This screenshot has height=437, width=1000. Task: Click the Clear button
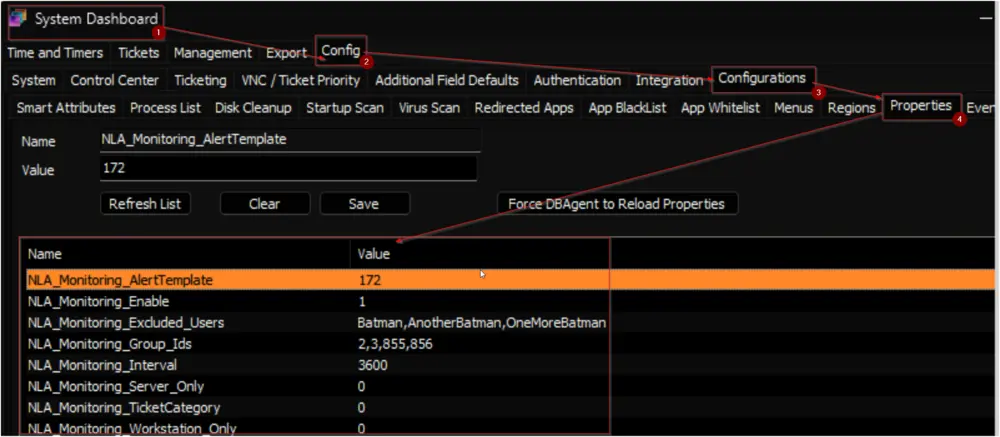pos(265,204)
